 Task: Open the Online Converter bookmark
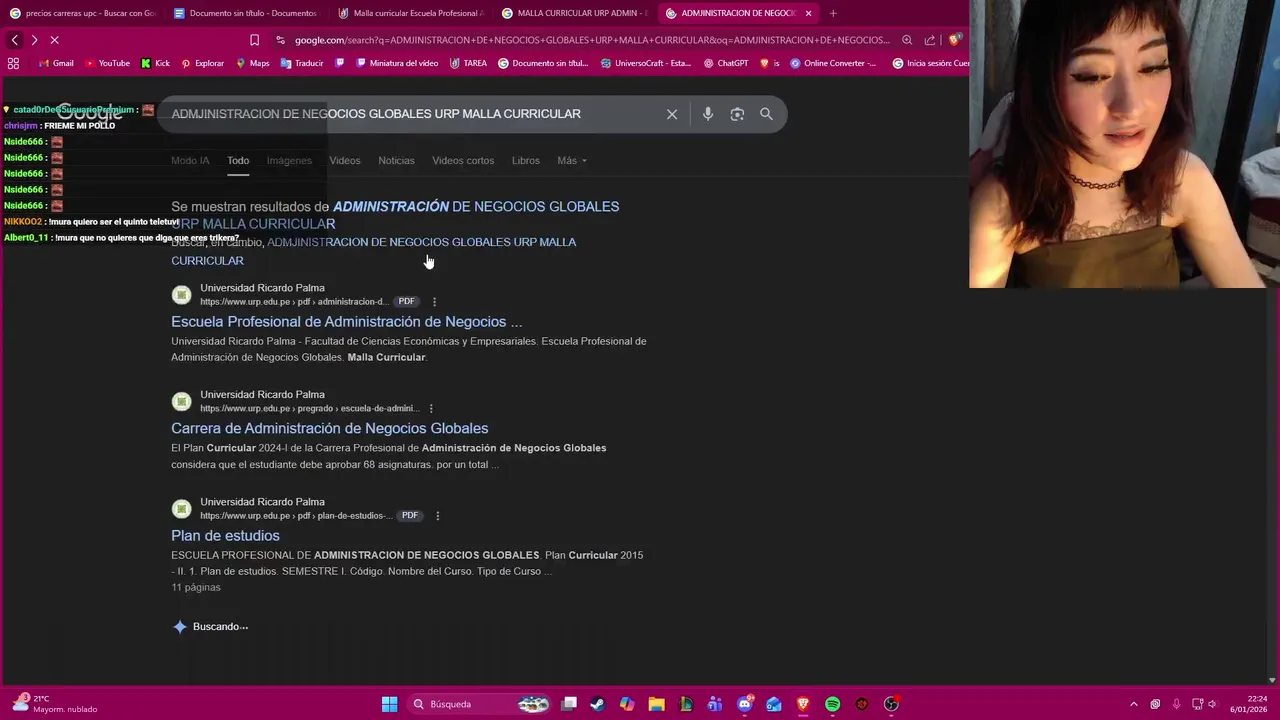(x=833, y=63)
